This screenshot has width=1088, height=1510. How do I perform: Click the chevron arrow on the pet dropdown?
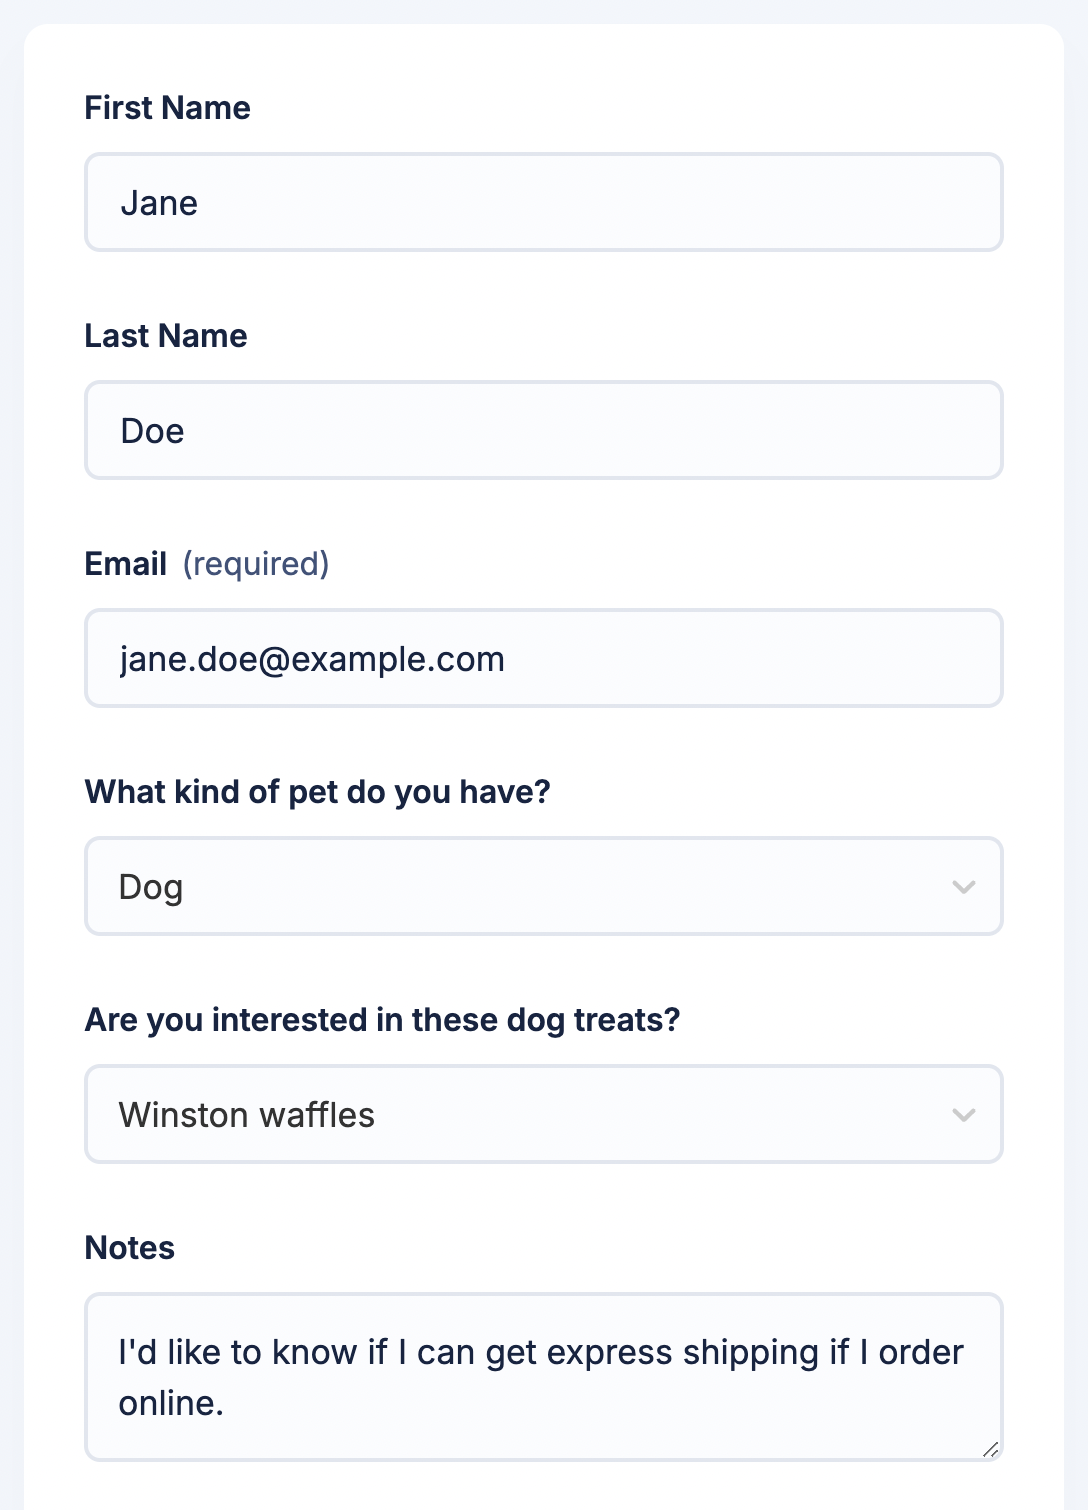tap(964, 887)
